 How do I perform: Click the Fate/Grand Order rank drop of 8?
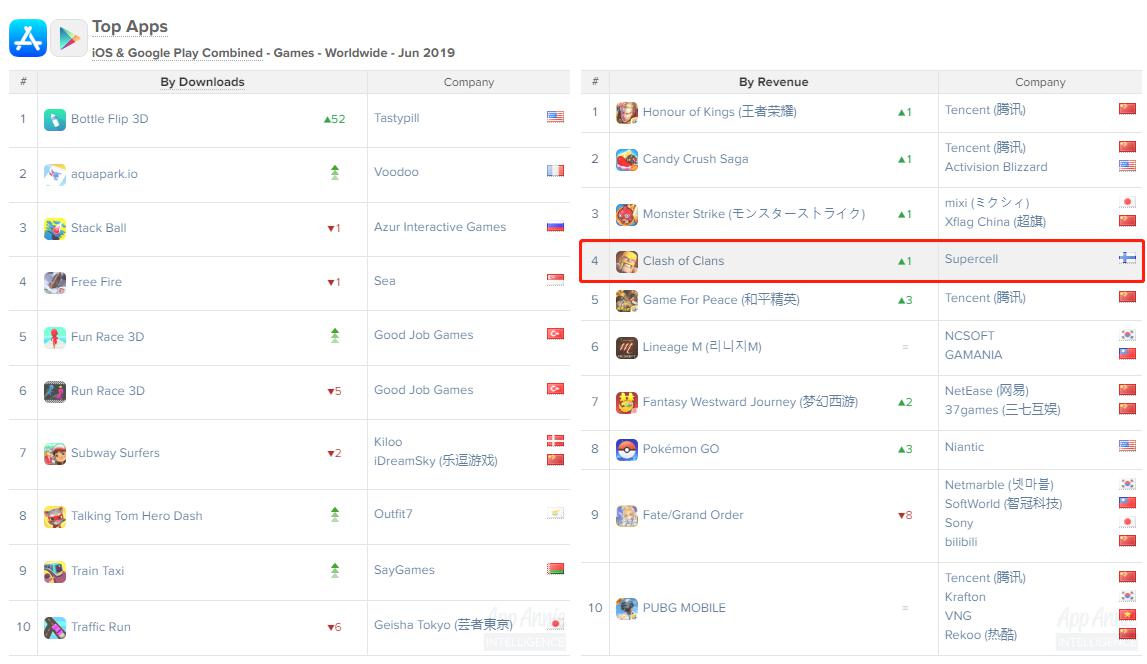pyautogui.click(x=905, y=516)
